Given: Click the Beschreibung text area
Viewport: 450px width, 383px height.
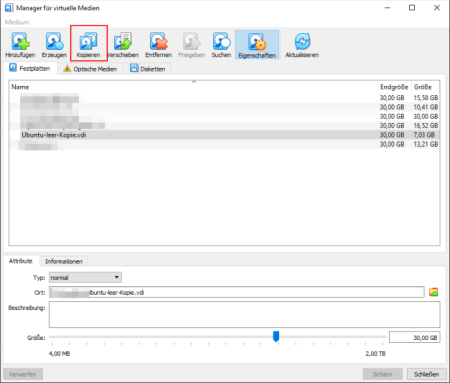Looking at the screenshot, I should coord(244,314).
